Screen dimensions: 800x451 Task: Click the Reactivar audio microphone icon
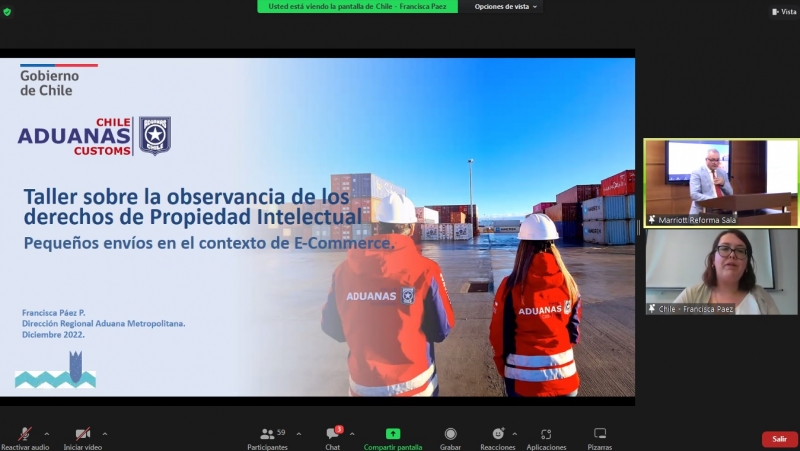[24, 434]
